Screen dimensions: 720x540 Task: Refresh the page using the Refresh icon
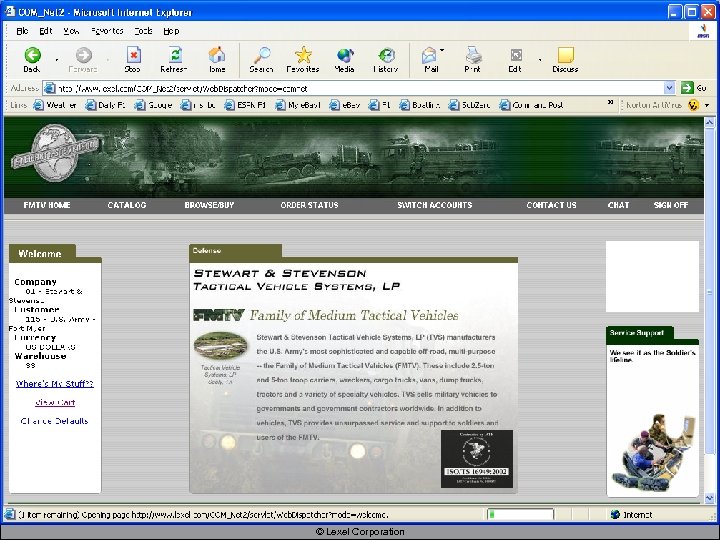coord(175,56)
